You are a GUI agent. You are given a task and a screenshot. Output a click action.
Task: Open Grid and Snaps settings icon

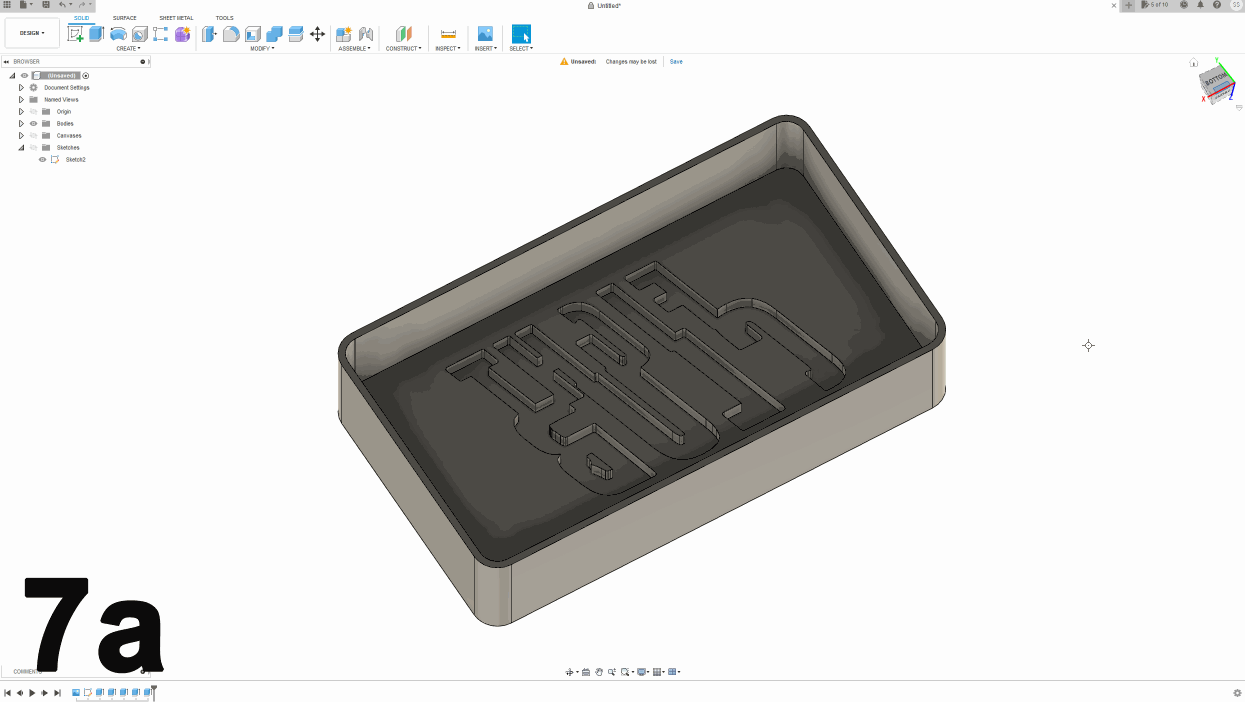657,671
